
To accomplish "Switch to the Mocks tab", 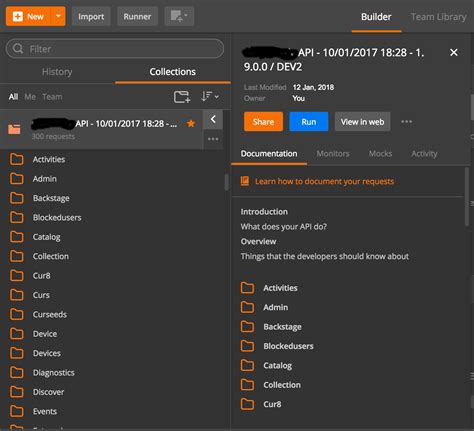I will pos(380,154).
